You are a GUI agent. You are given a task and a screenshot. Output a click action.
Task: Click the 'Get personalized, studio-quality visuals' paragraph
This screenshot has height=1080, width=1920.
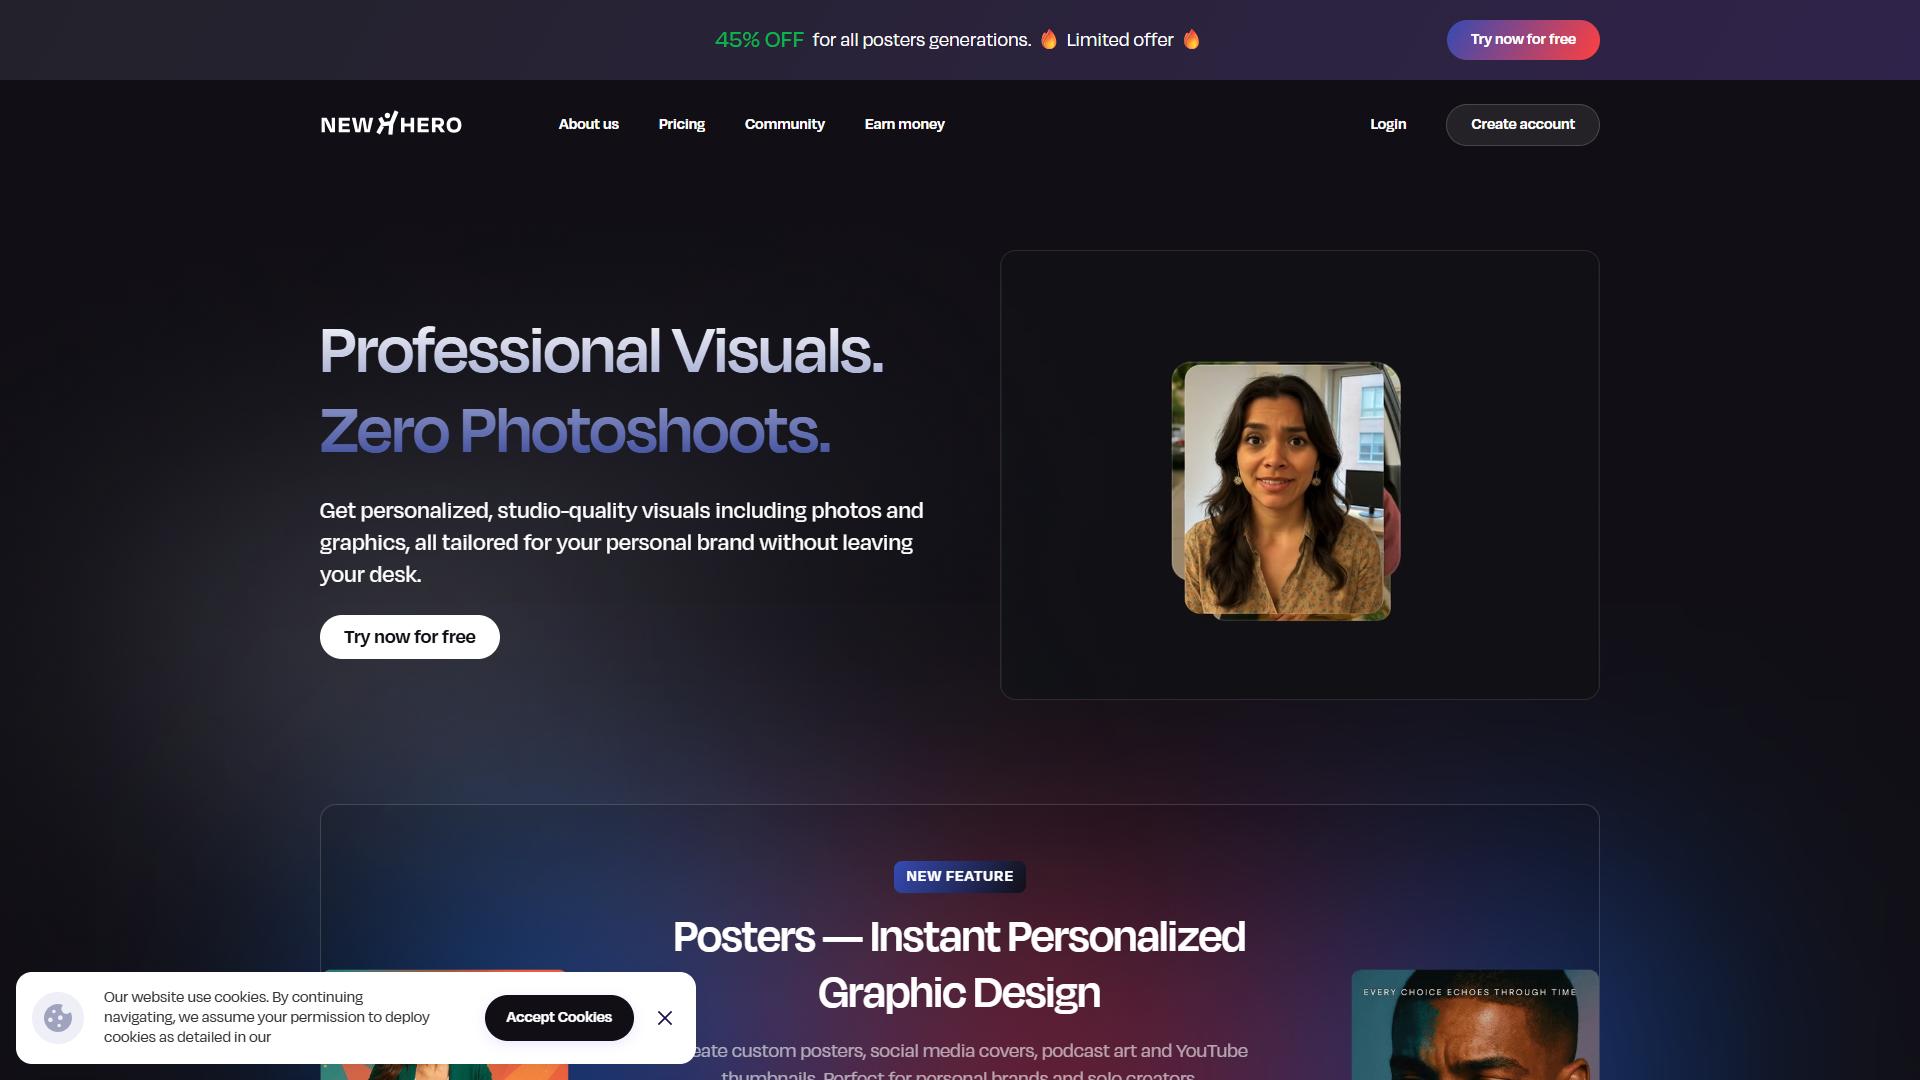pos(621,542)
